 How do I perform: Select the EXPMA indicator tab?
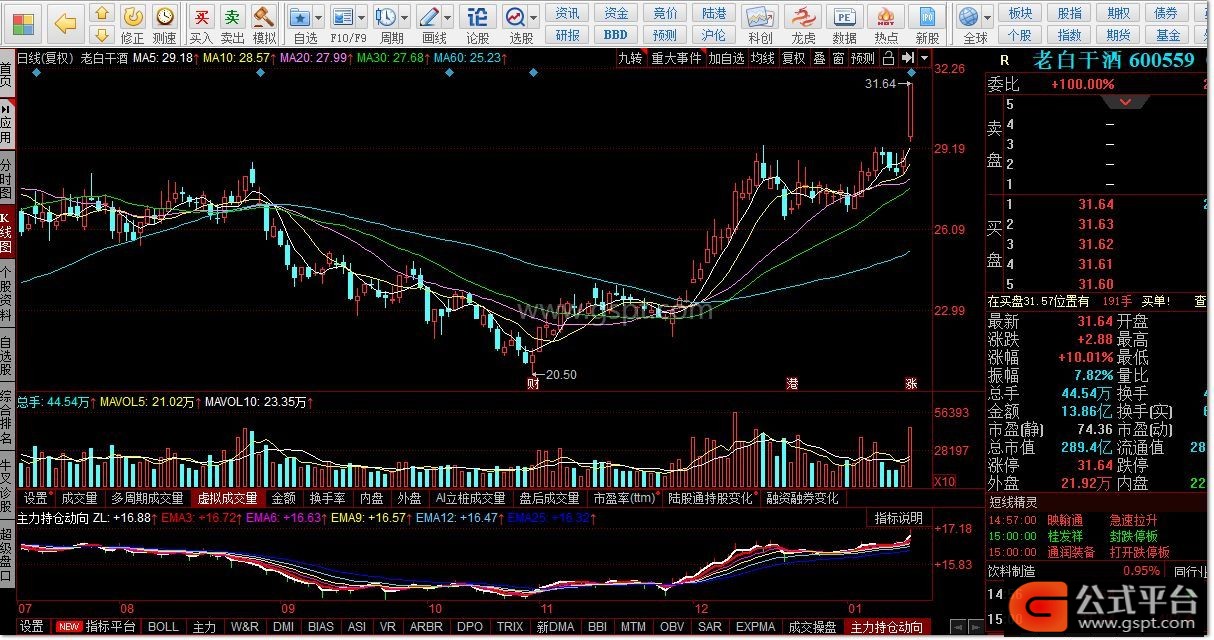(x=755, y=627)
